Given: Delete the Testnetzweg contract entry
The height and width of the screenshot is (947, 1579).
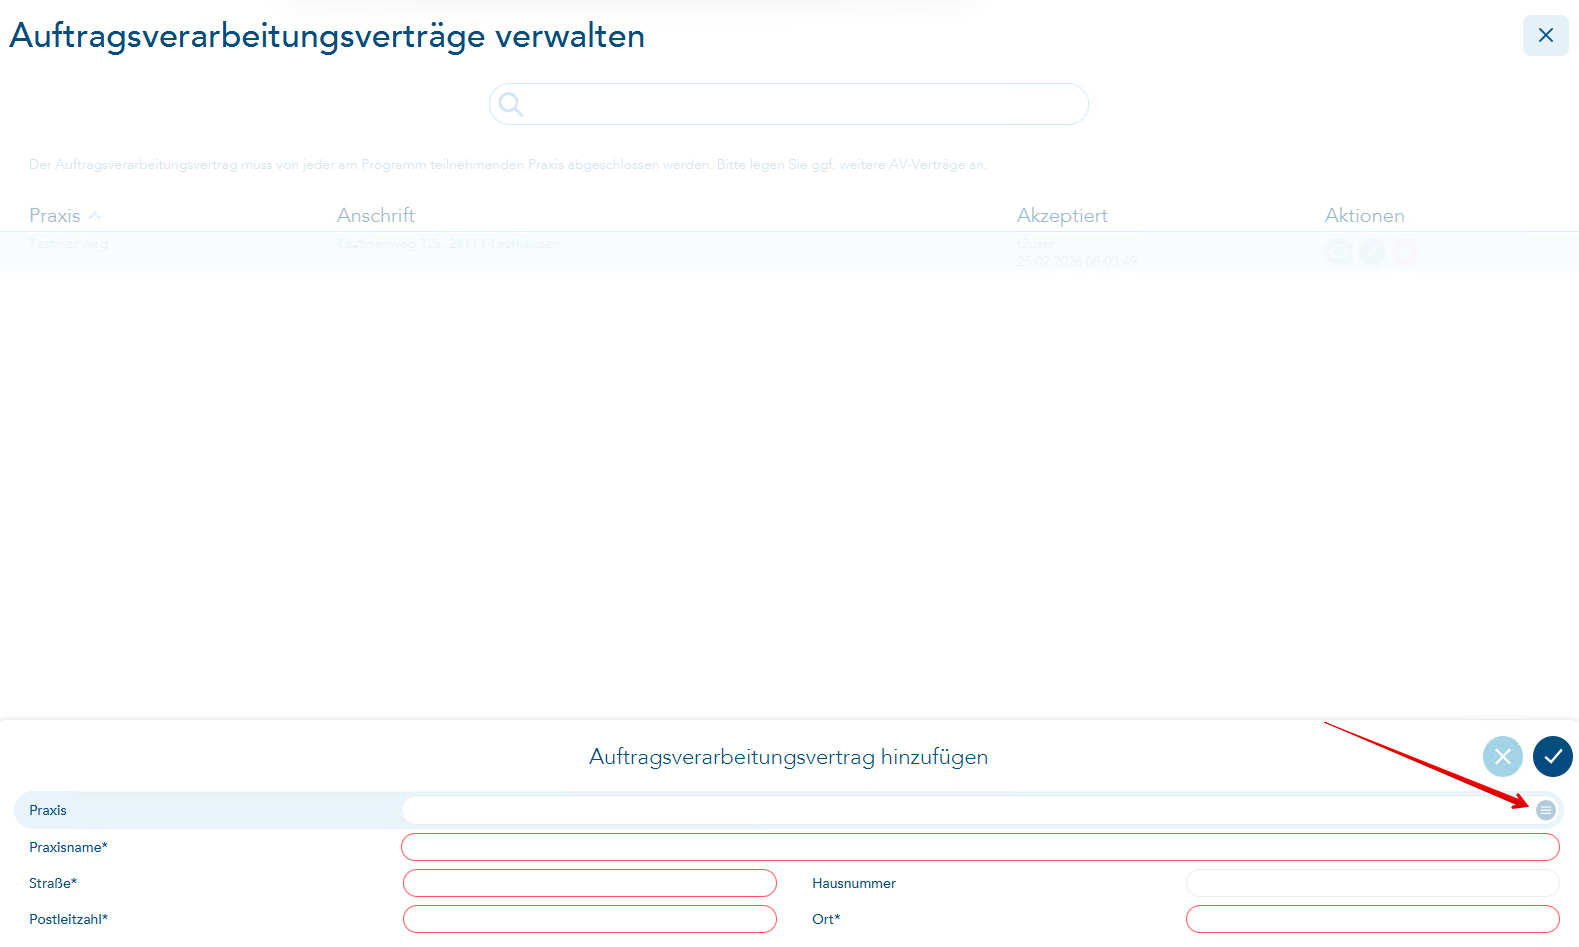Looking at the screenshot, I should pyautogui.click(x=1405, y=251).
